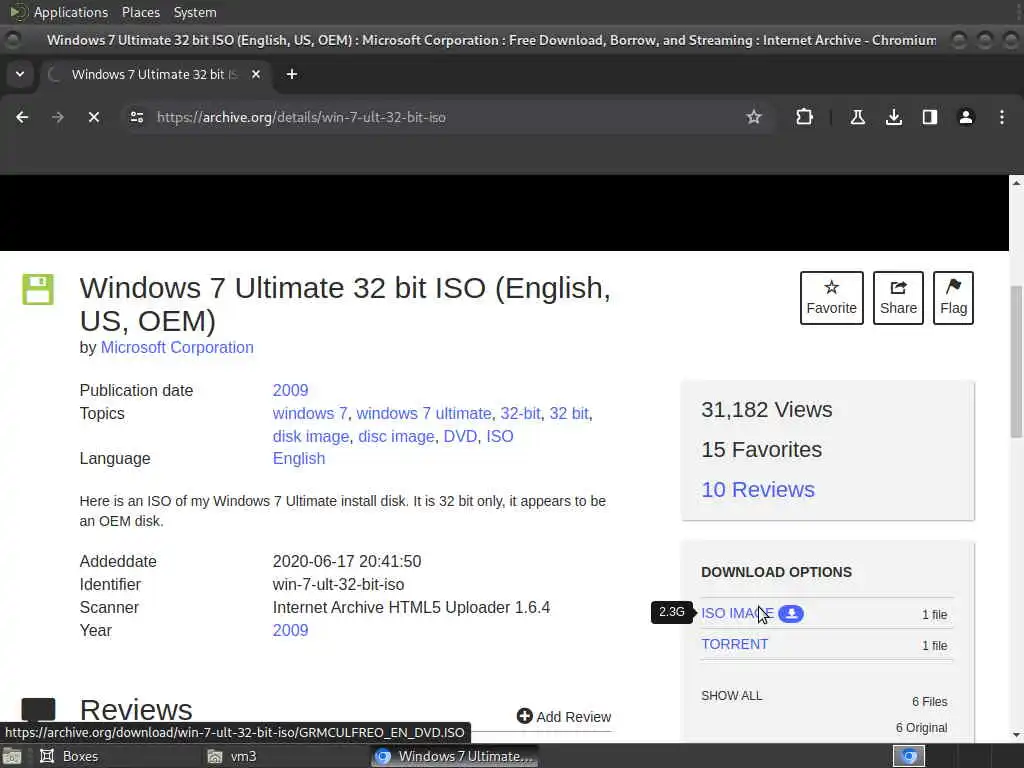Viewport: 1024px width, 768px height.
Task: Open the disk image topic link
Action: point(311,436)
